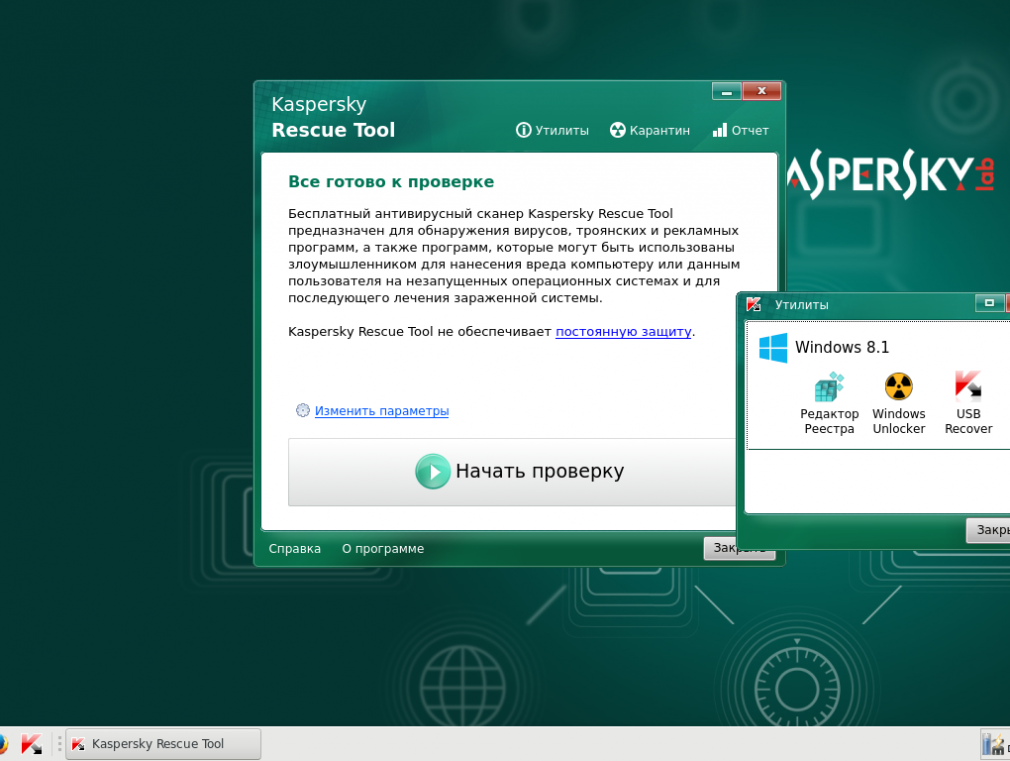Screen dimensions: 1010x761
Task: Click the Kaspersky K icon in the taskbar launcher
Action: [31, 744]
